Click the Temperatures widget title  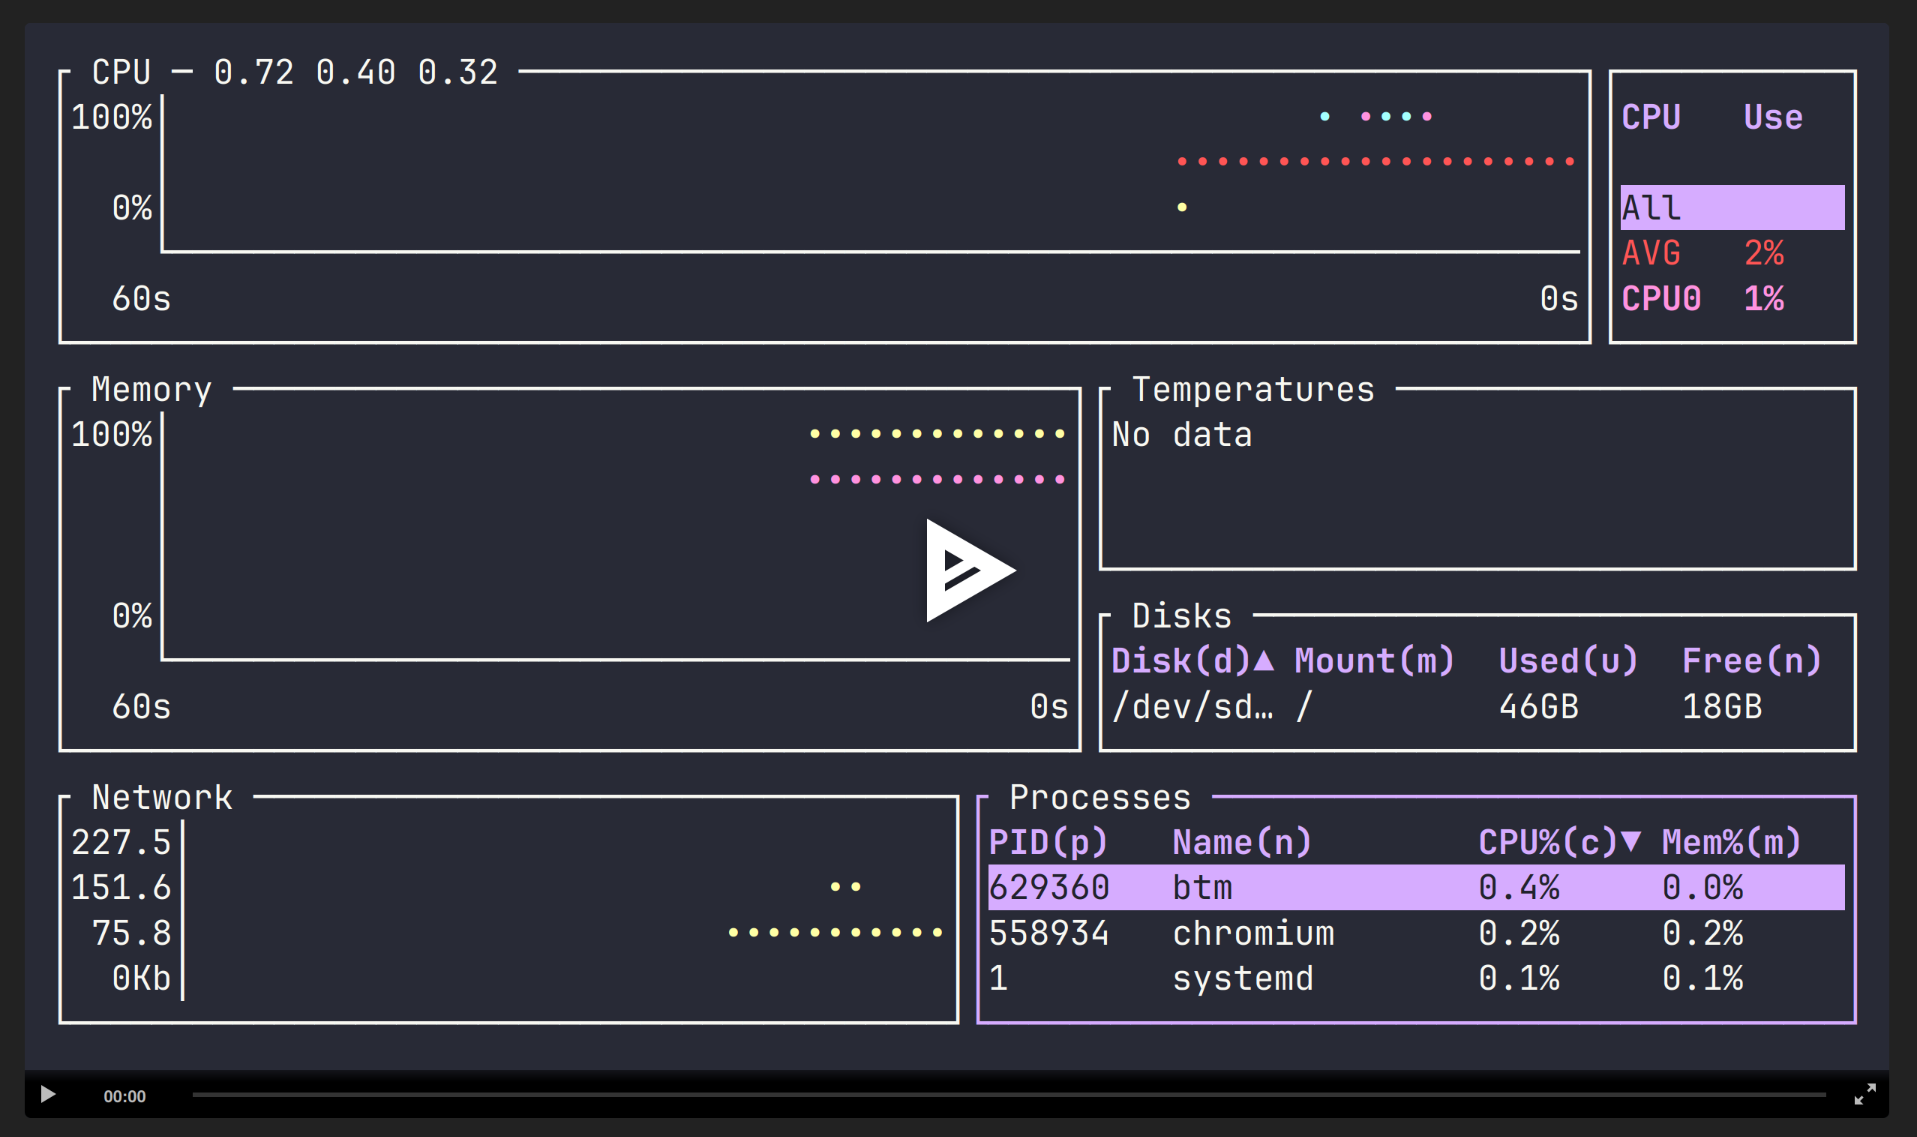click(1253, 389)
